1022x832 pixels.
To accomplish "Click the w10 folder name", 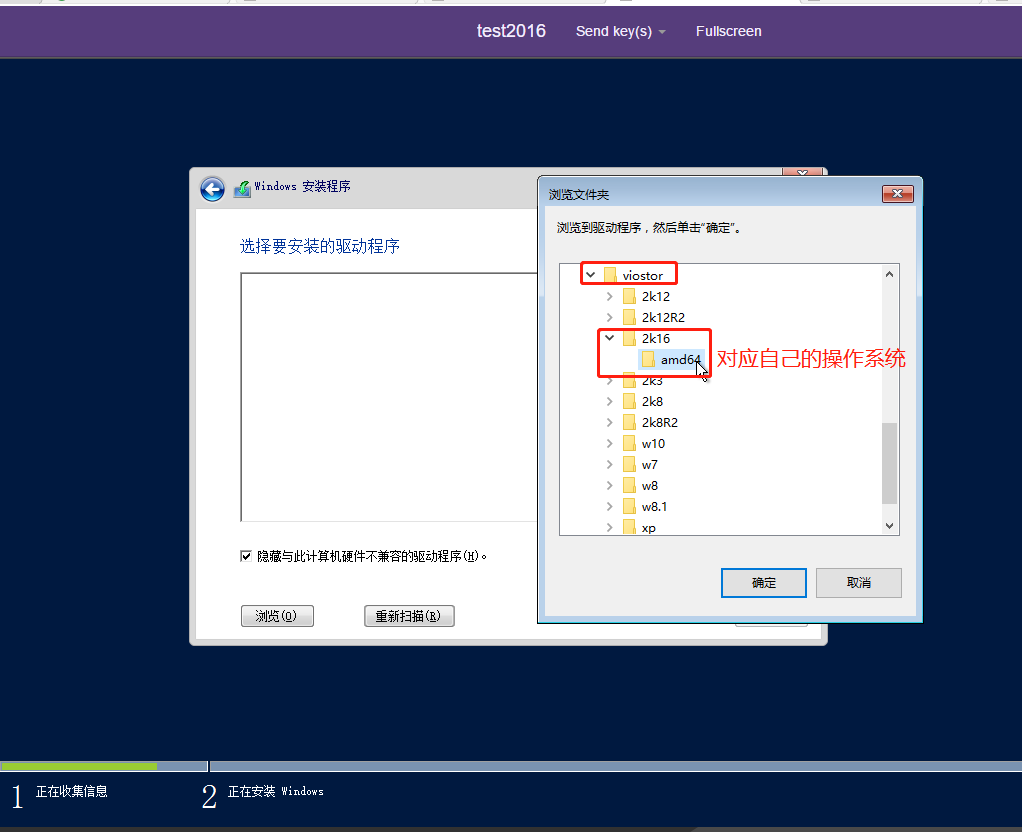I will 653,443.
